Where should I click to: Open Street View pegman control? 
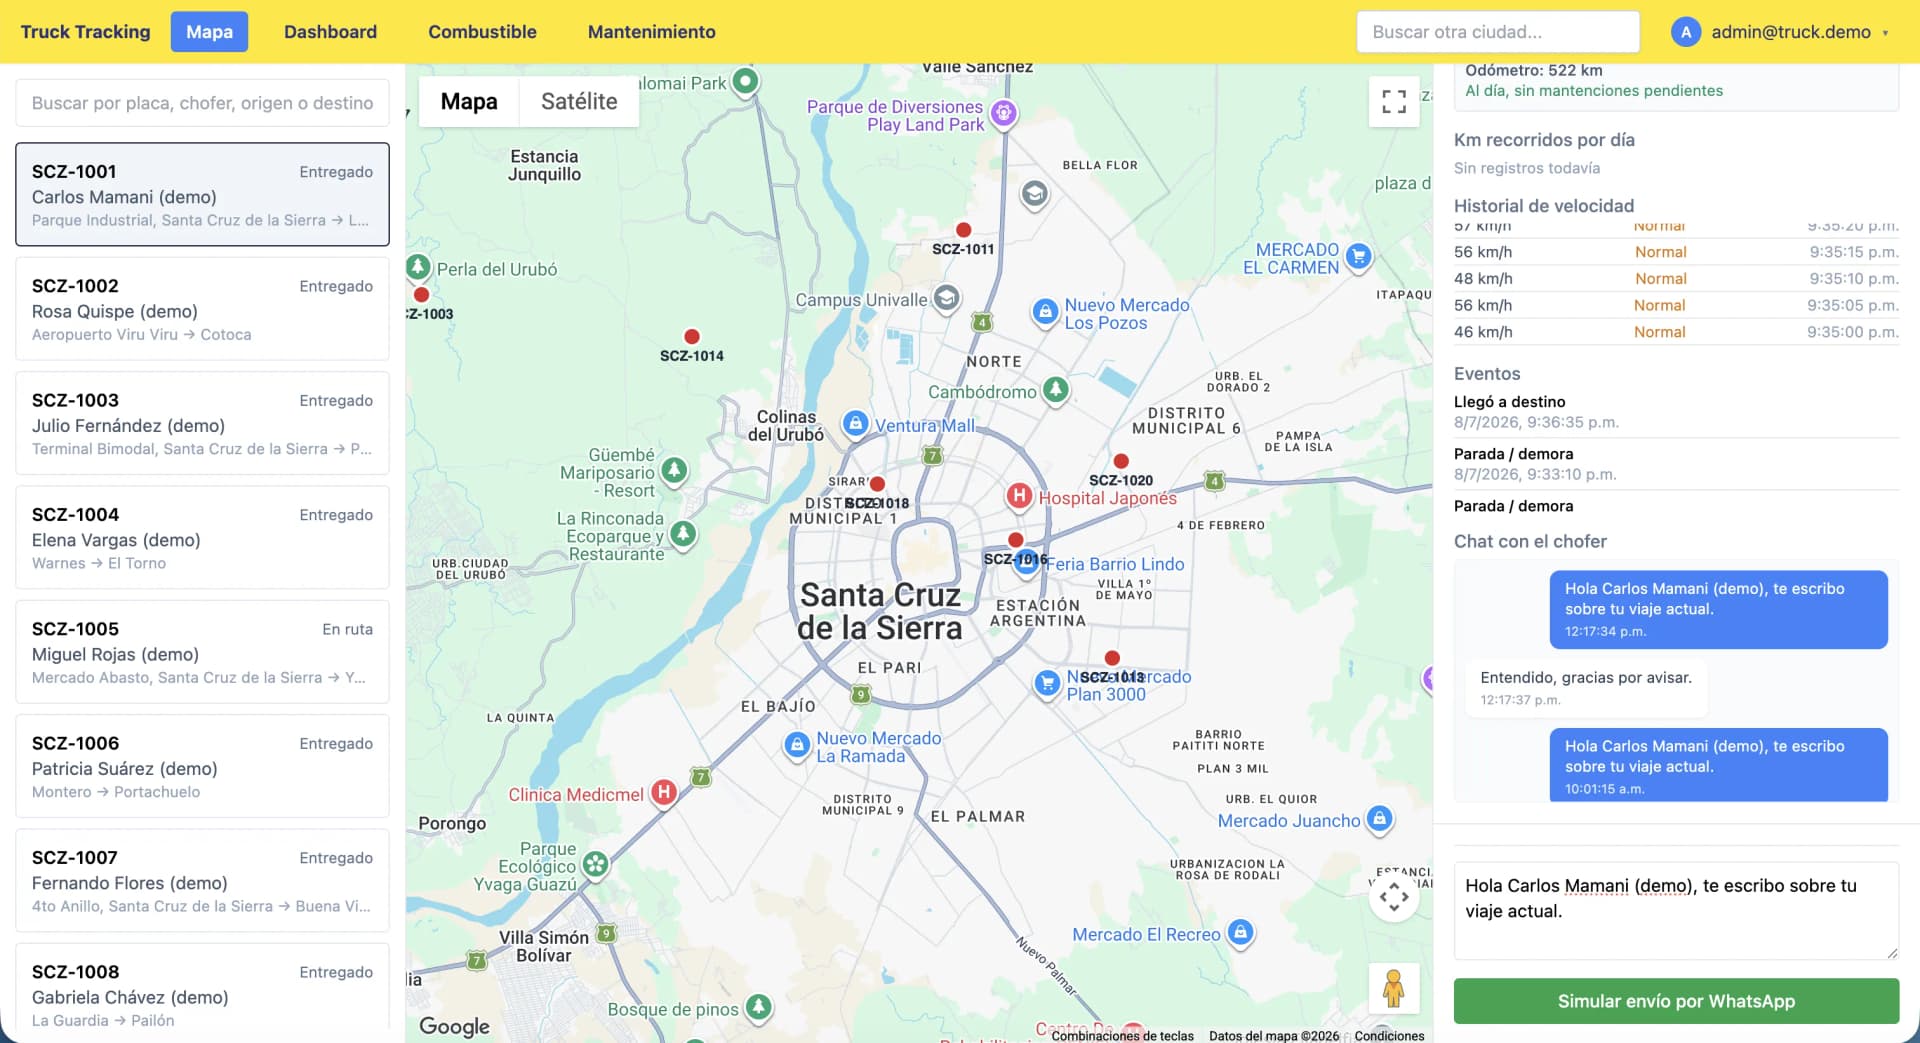coord(1394,988)
